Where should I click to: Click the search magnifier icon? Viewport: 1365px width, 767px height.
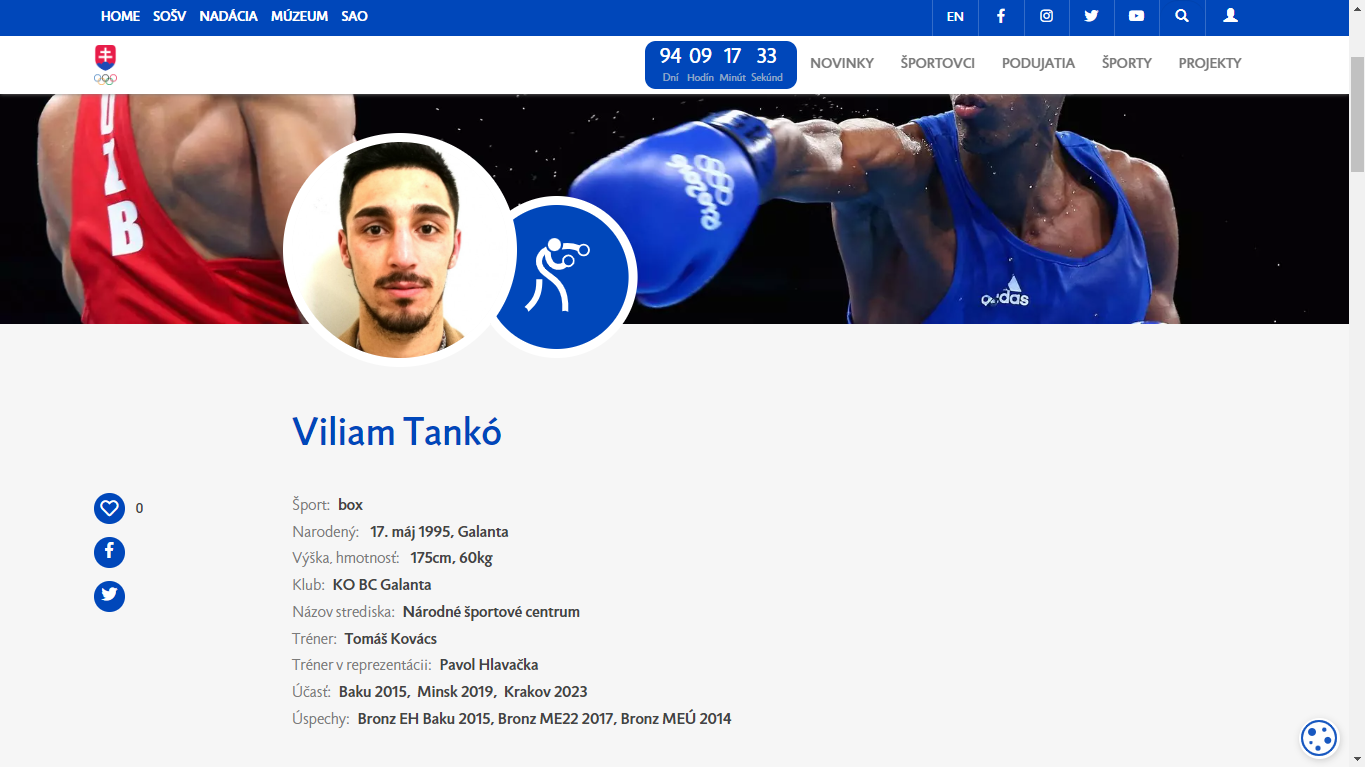click(x=1182, y=16)
